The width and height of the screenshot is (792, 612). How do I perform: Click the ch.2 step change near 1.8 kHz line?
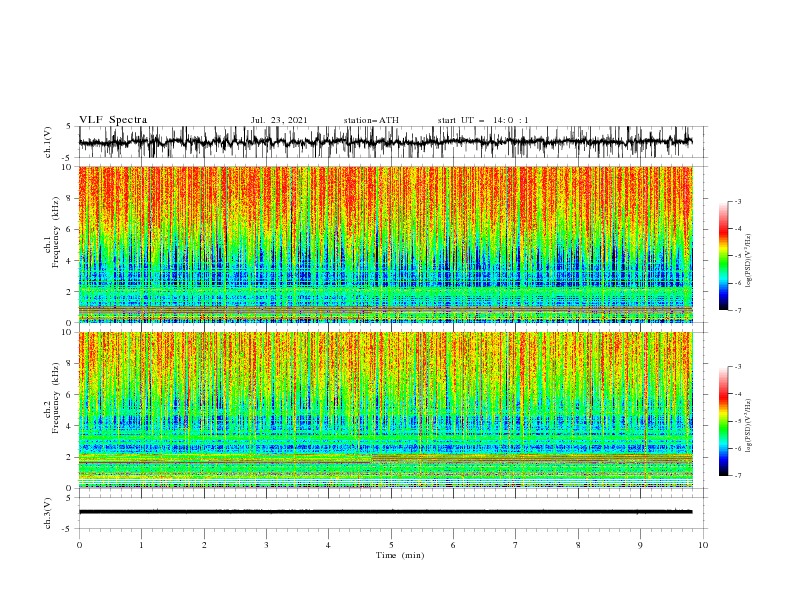(372, 459)
